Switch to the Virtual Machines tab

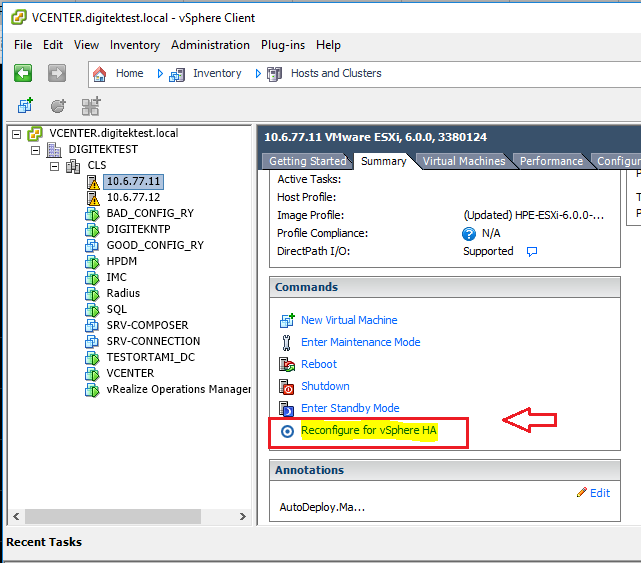[464, 161]
